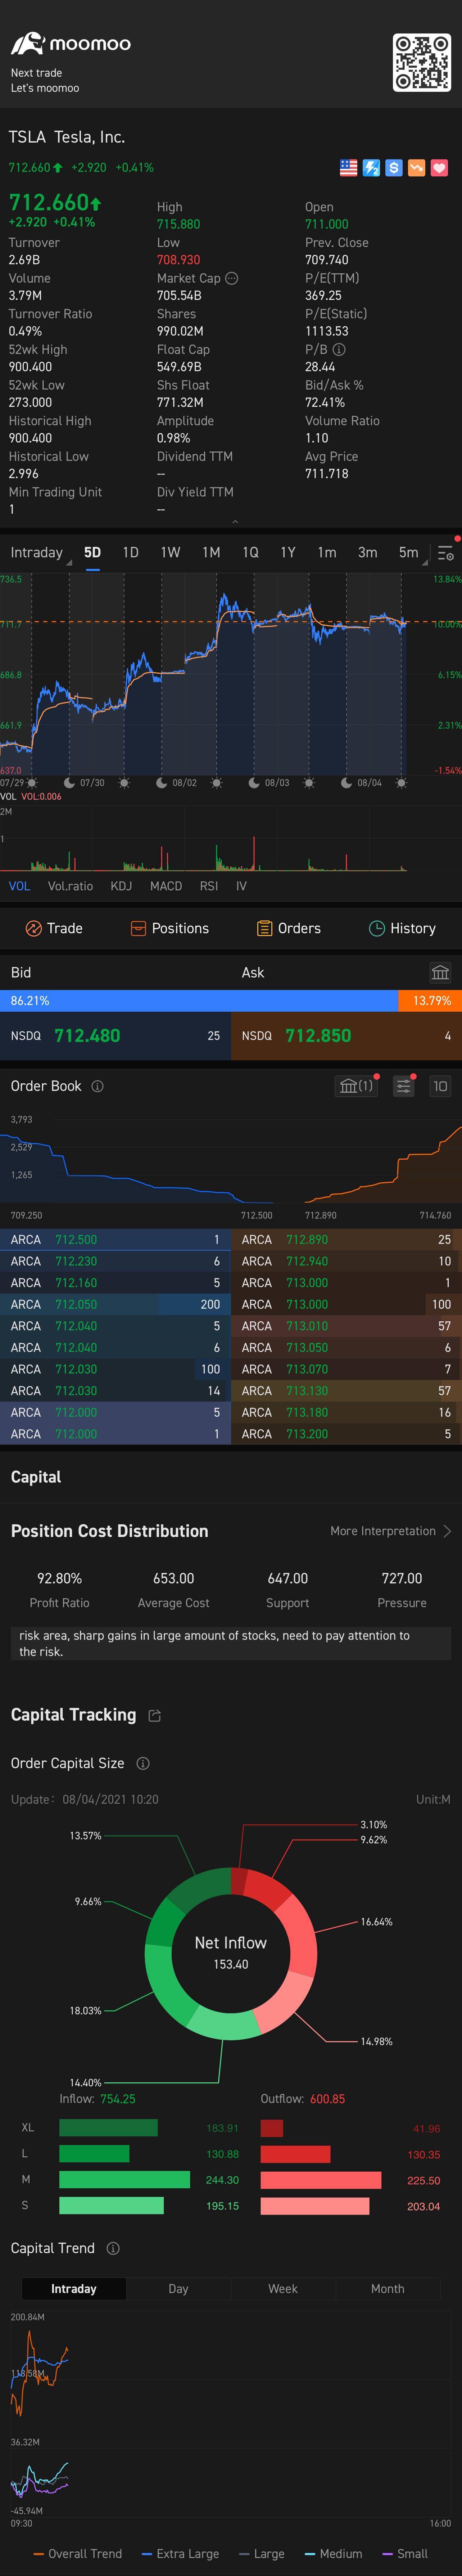Toggle the Small legend line
Viewport: 462px width, 2576px height.
(x=405, y=2554)
